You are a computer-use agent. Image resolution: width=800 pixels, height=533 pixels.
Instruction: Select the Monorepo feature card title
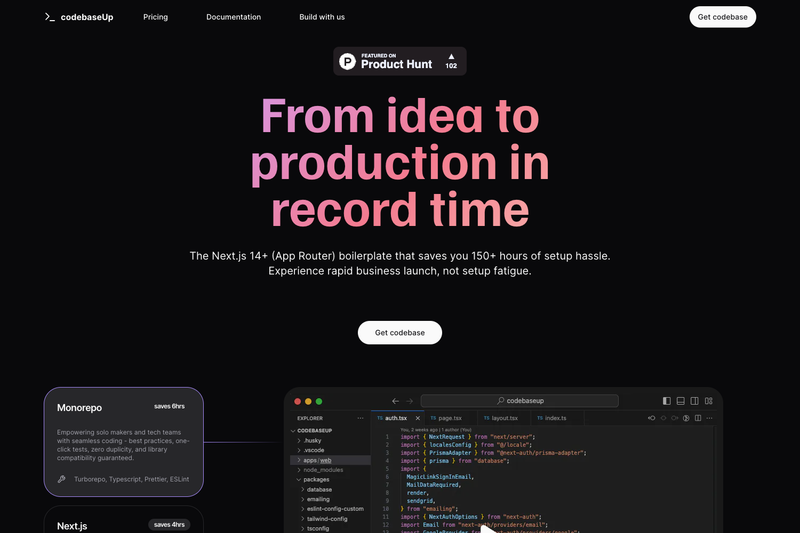tap(80, 408)
